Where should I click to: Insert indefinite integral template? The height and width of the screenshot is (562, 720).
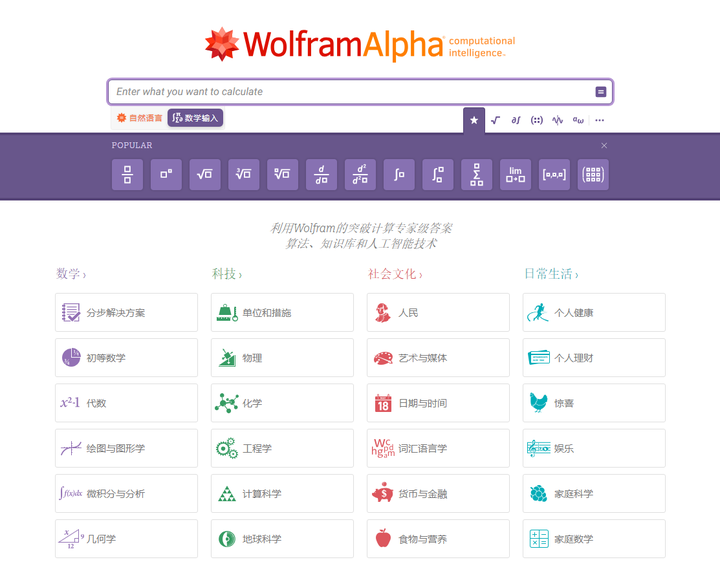[x=399, y=174]
